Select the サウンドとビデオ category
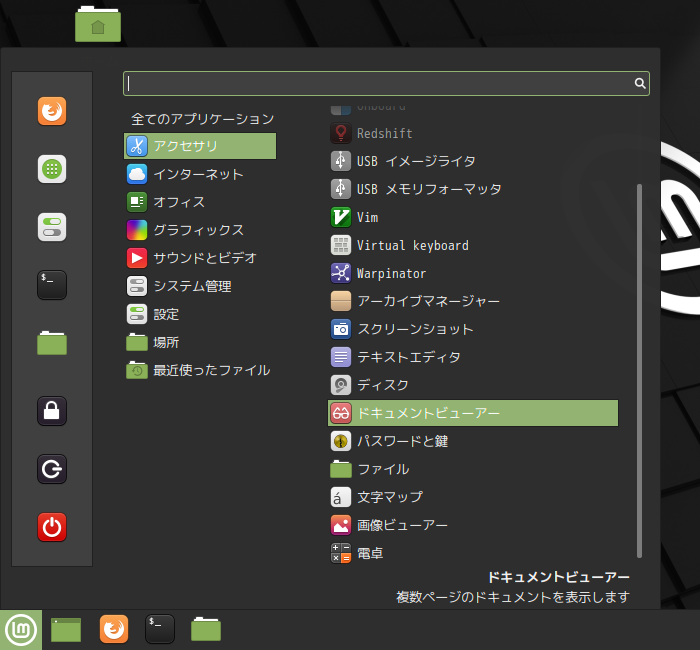Screen dimensions: 700x650 pos(200,258)
